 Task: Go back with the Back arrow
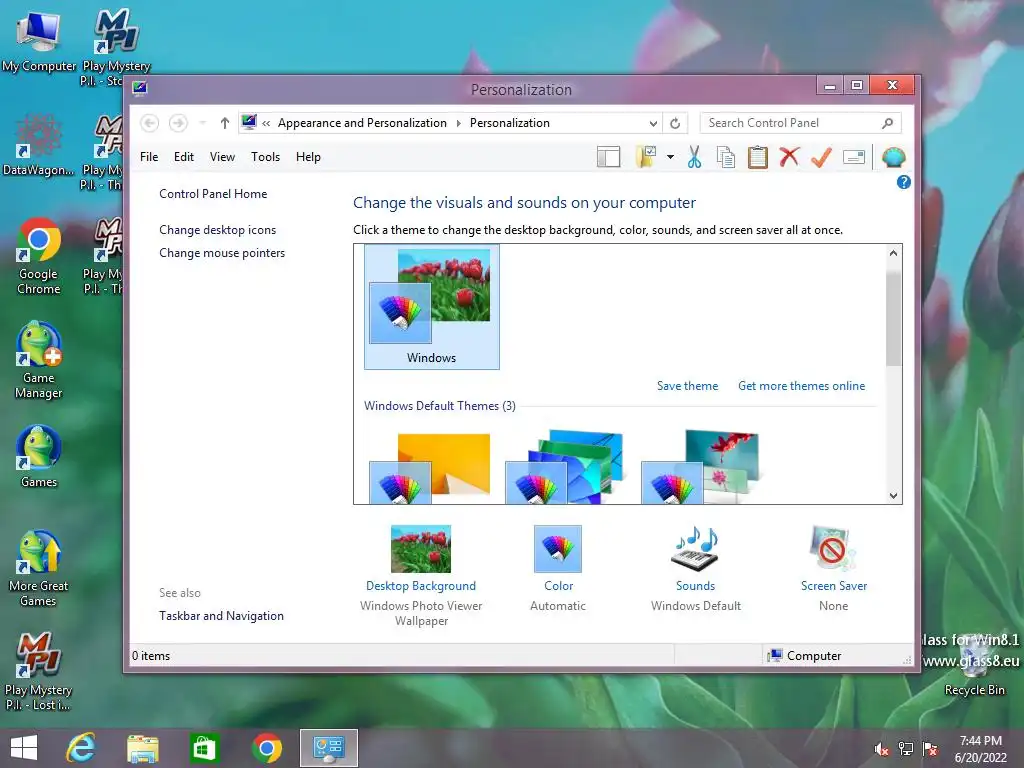[150, 123]
